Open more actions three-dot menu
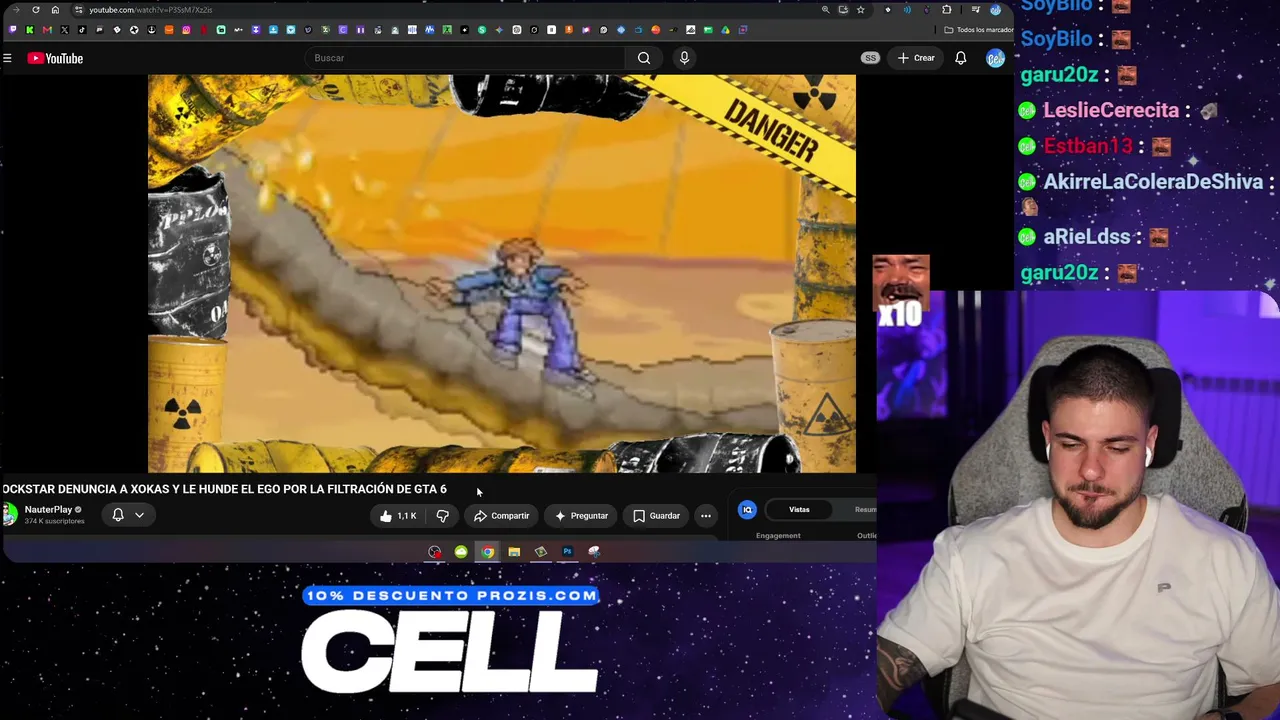 click(706, 516)
